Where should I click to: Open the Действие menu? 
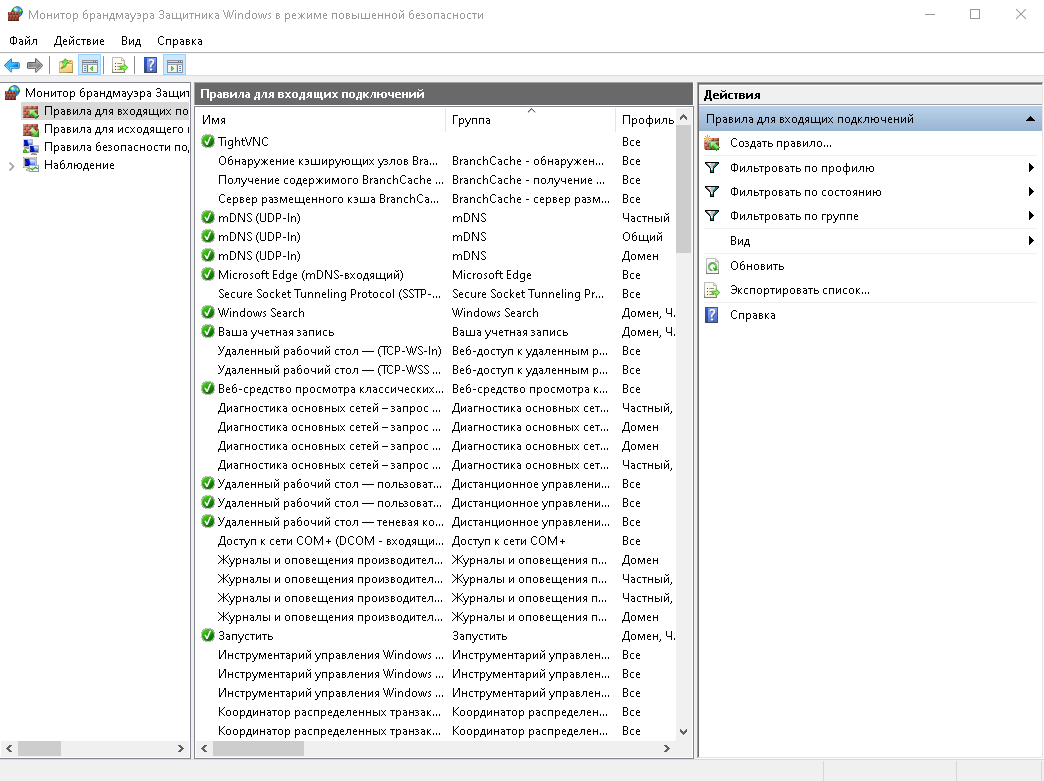click(79, 41)
